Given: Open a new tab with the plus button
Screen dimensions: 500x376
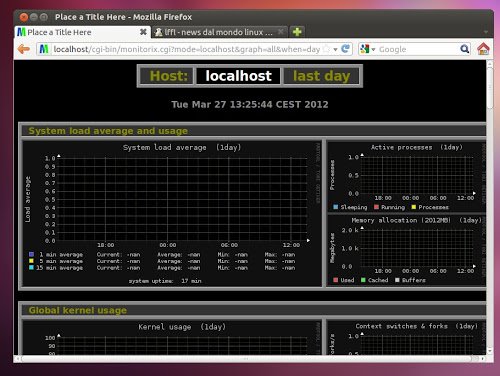Looking at the screenshot, I should pos(297,32).
